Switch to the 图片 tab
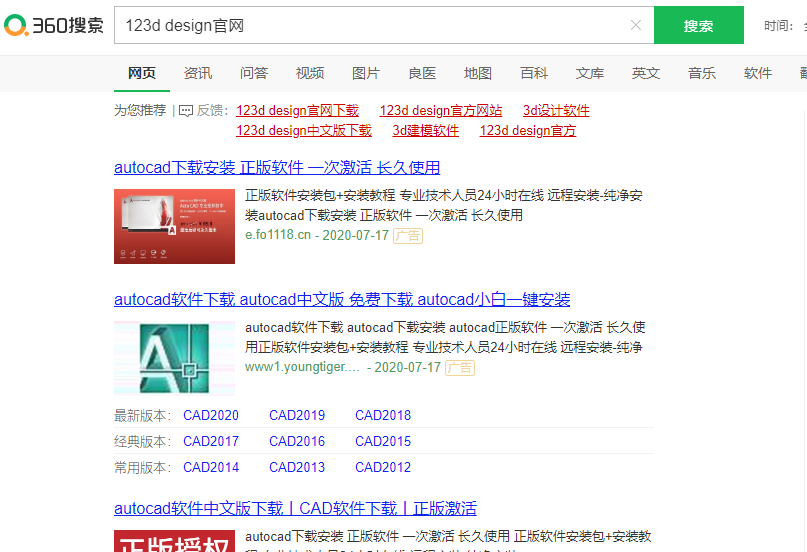Viewport: 807px width, 552px height. pyautogui.click(x=366, y=73)
